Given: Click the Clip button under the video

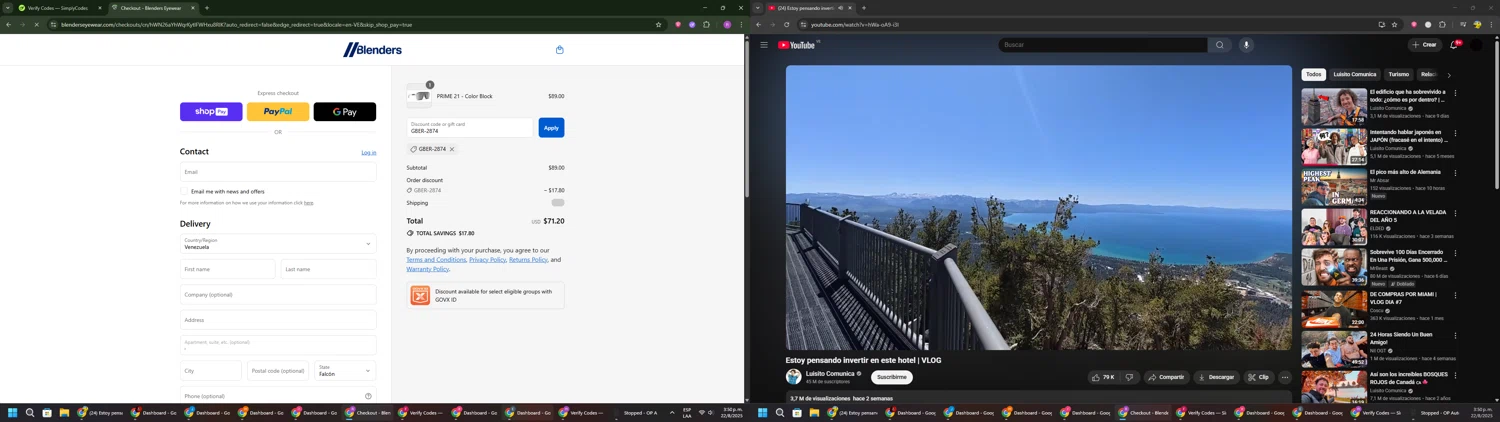Looking at the screenshot, I should pos(1259,377).
